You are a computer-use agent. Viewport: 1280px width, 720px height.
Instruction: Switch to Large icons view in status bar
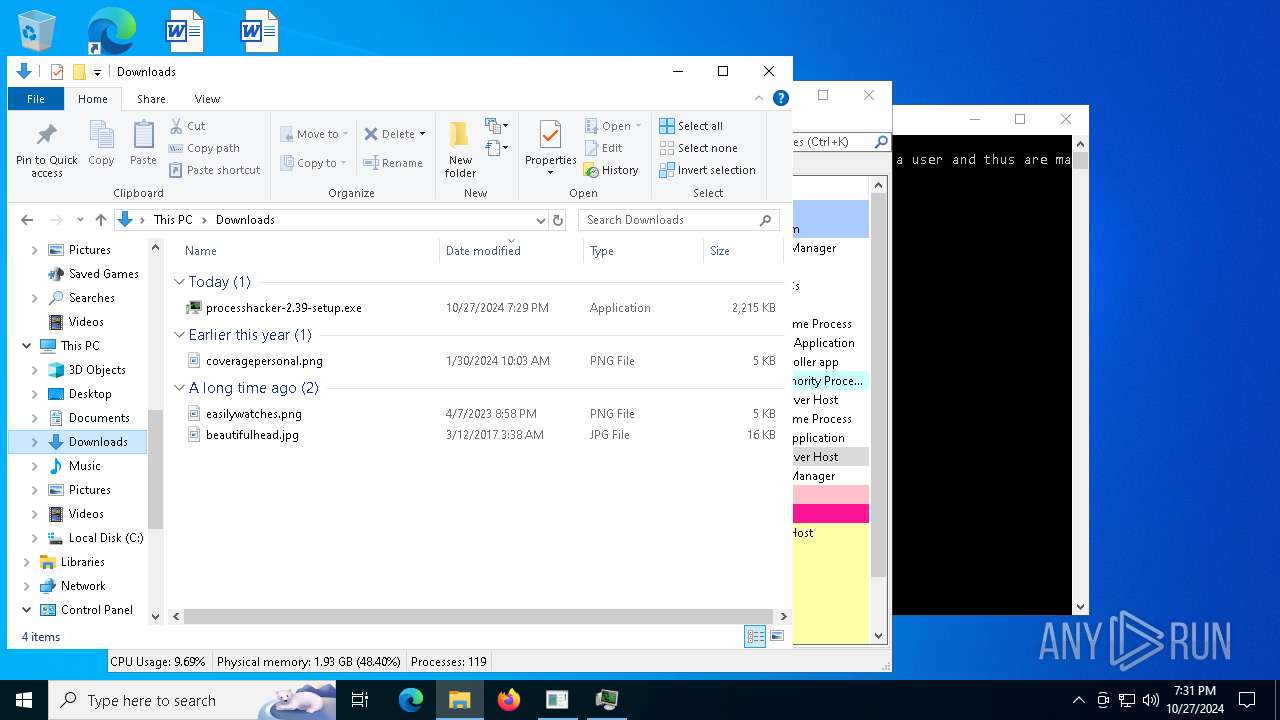tap(777, 636)
